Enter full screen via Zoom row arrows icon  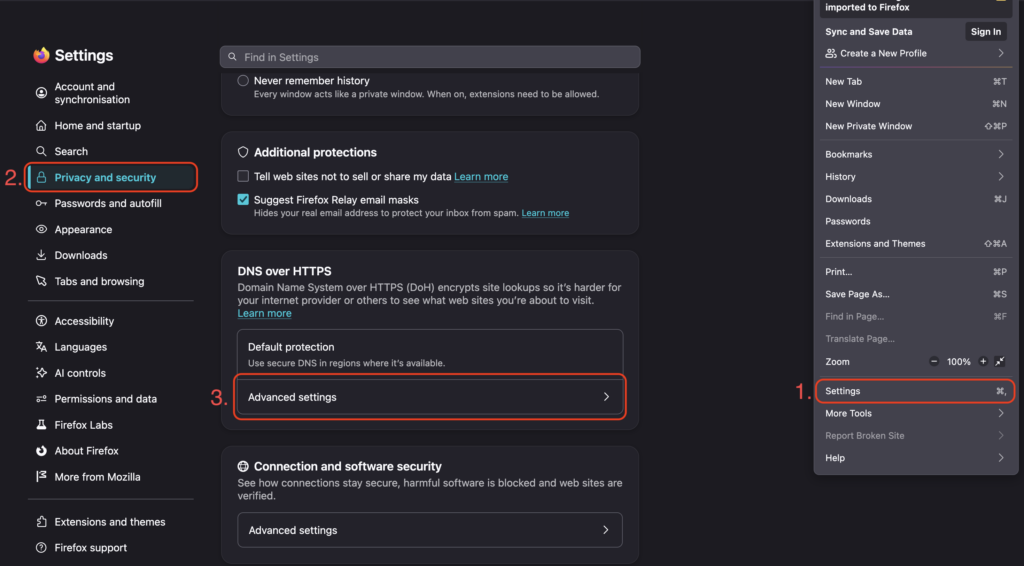pos(1000,362)
